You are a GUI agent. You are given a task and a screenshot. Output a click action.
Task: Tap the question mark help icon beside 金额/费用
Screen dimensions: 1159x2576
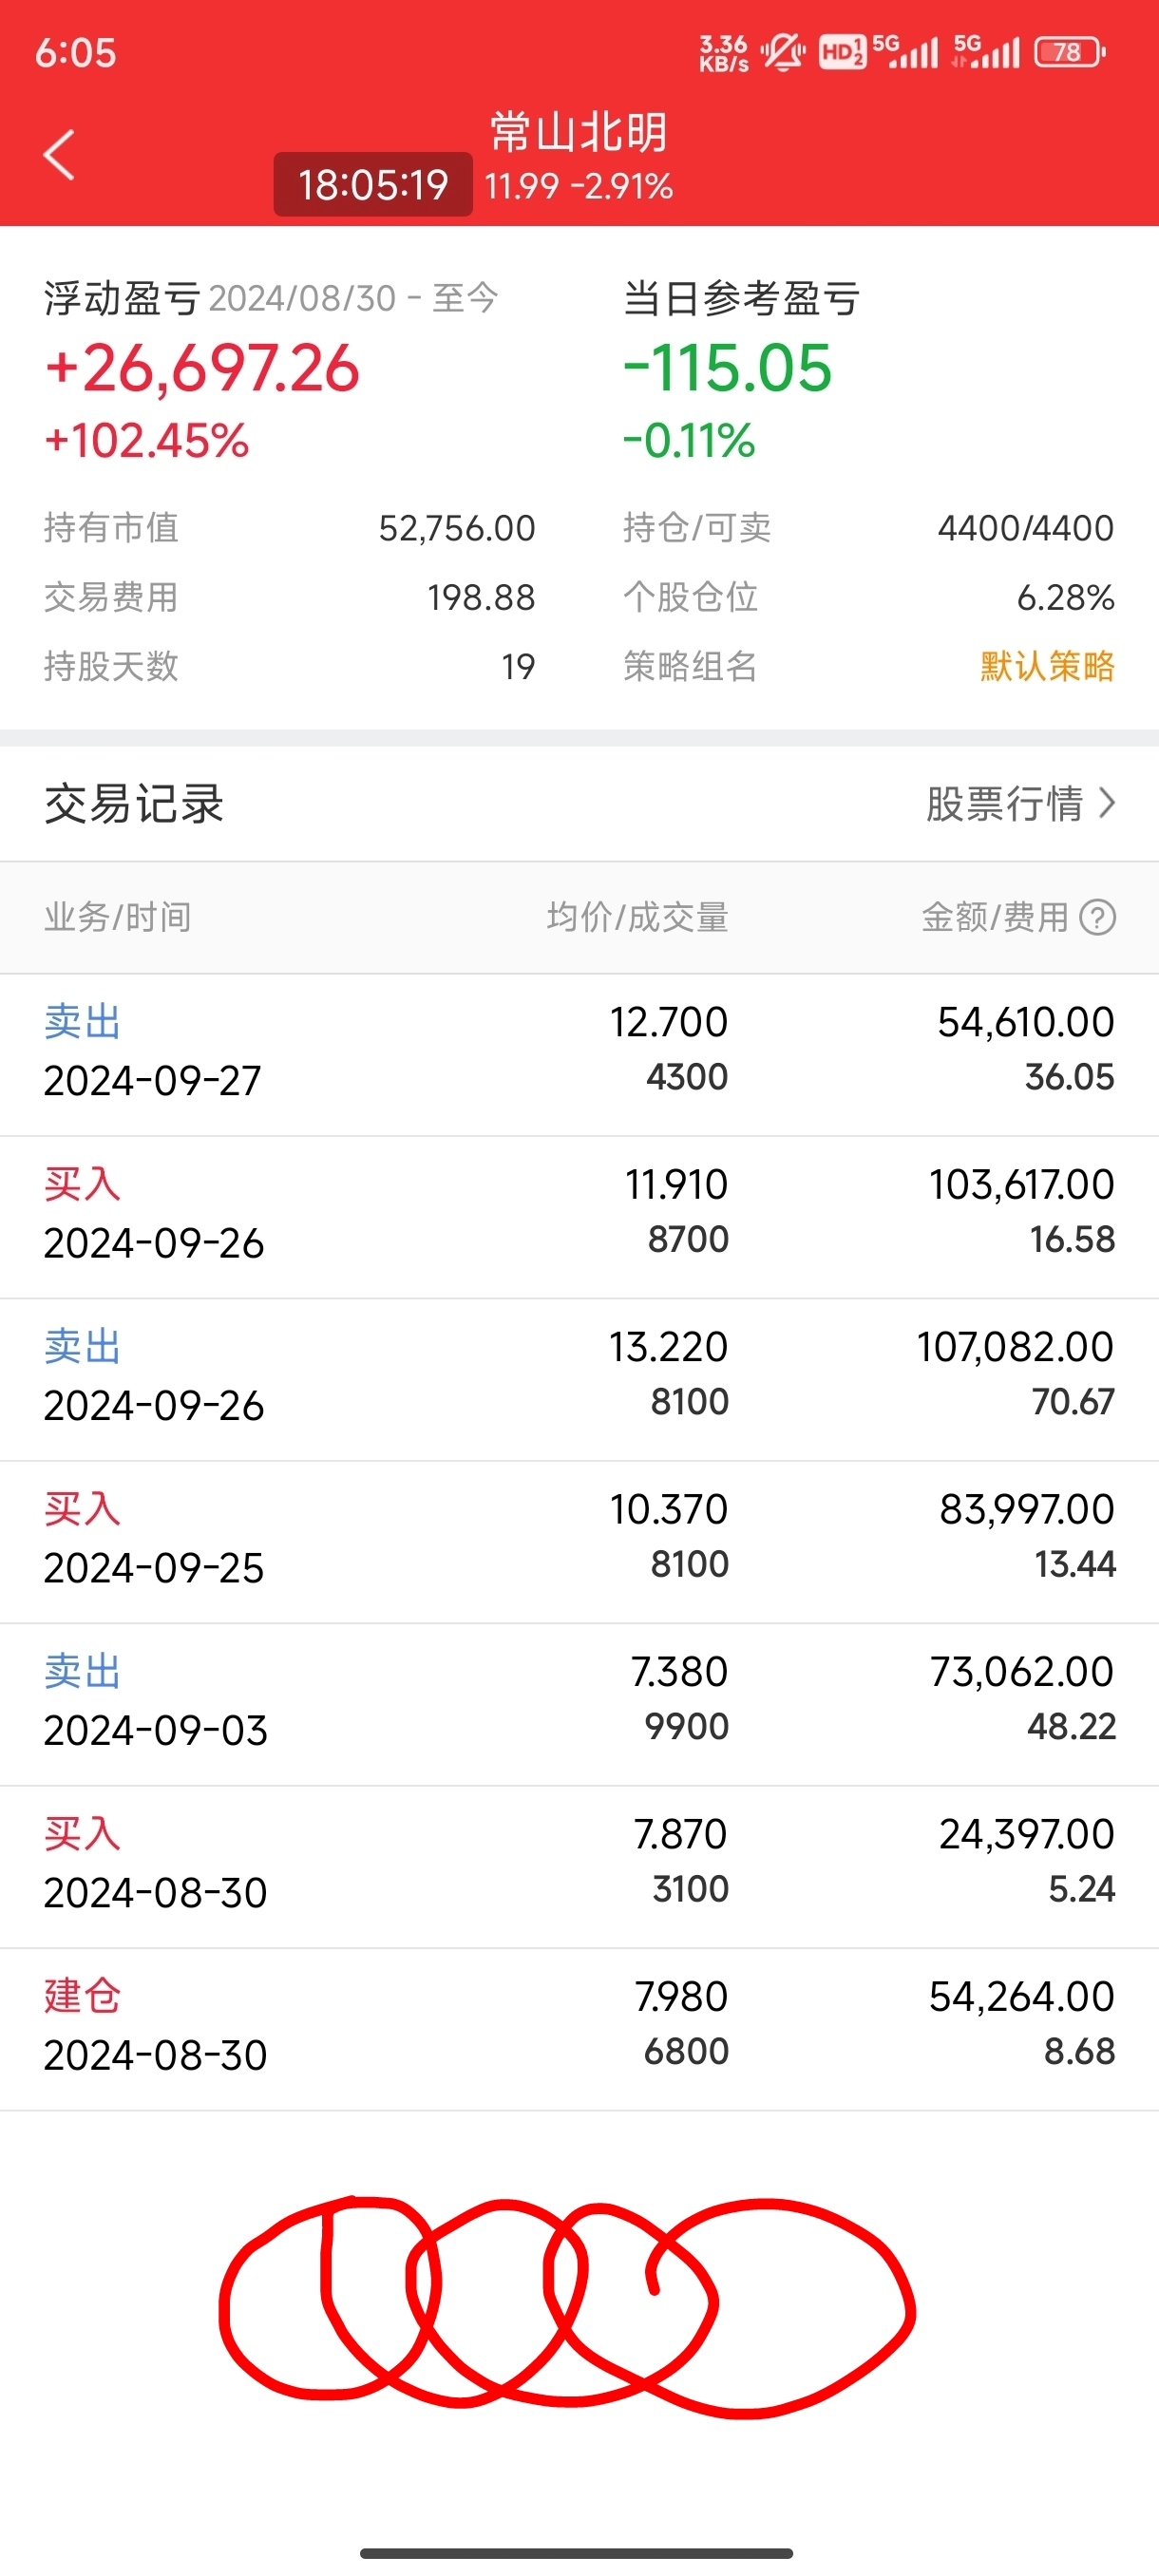[x=1097, y=917]
